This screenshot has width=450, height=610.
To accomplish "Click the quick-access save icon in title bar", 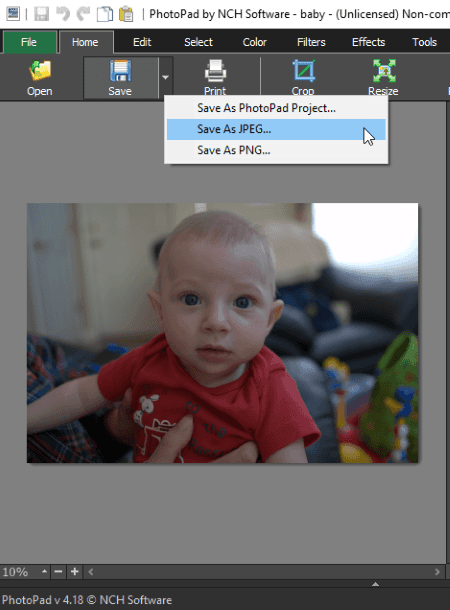I will coord(41,14).
